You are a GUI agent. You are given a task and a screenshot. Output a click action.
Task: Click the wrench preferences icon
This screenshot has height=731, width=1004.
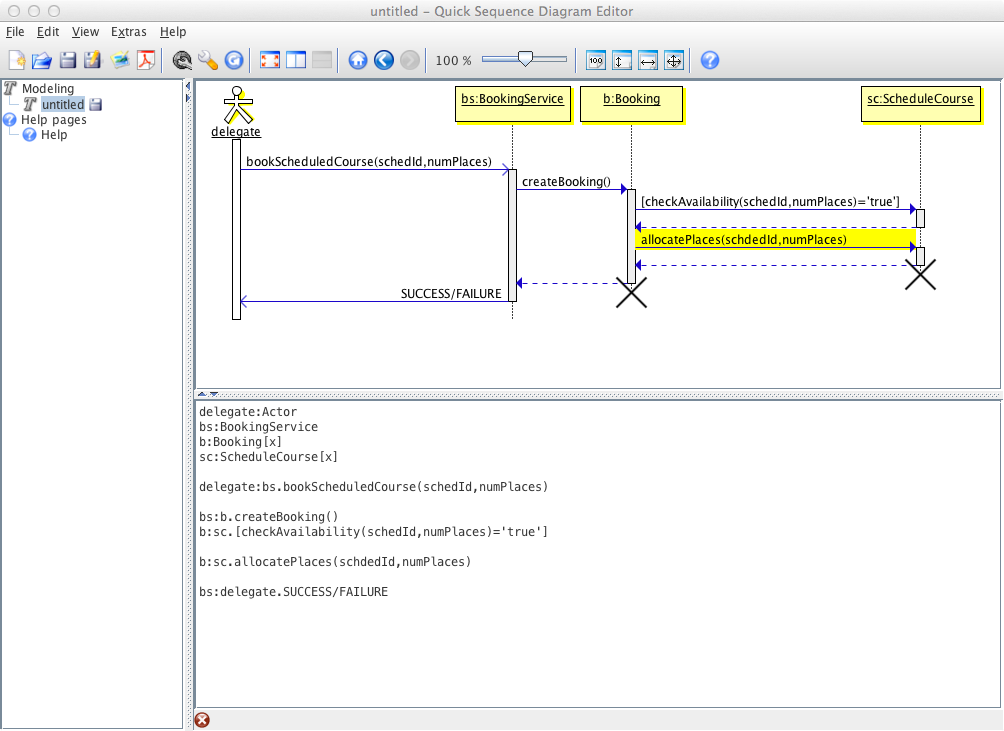(x=208, y=61)
